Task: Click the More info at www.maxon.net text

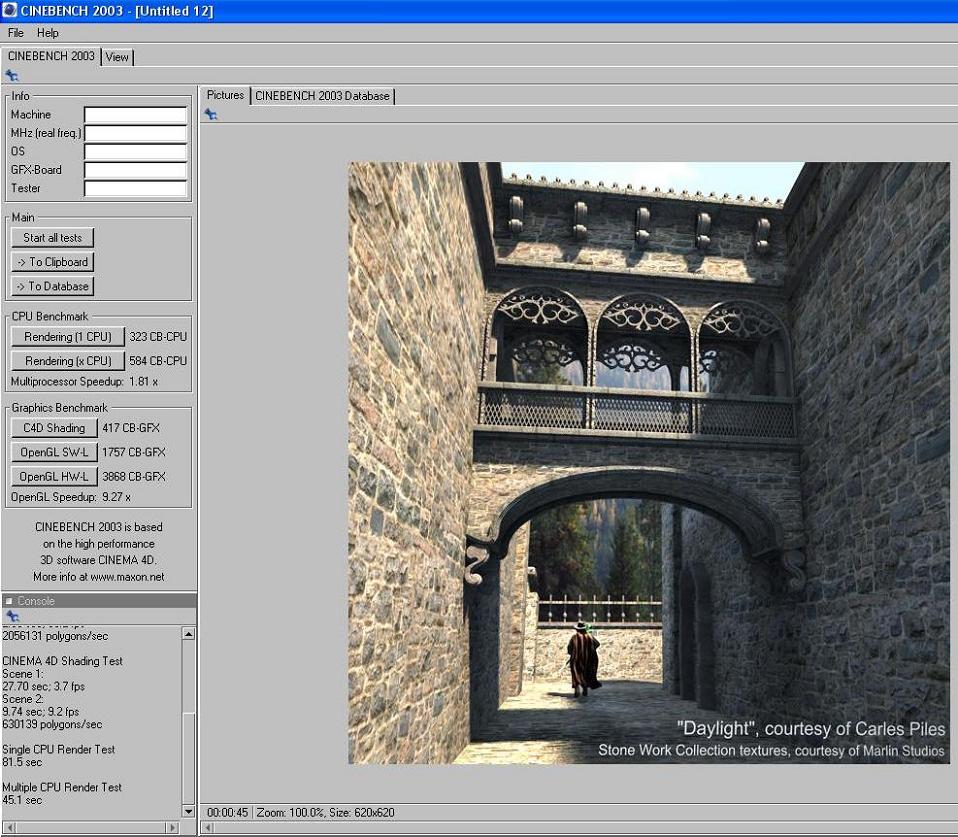Action: coord(99,577)
